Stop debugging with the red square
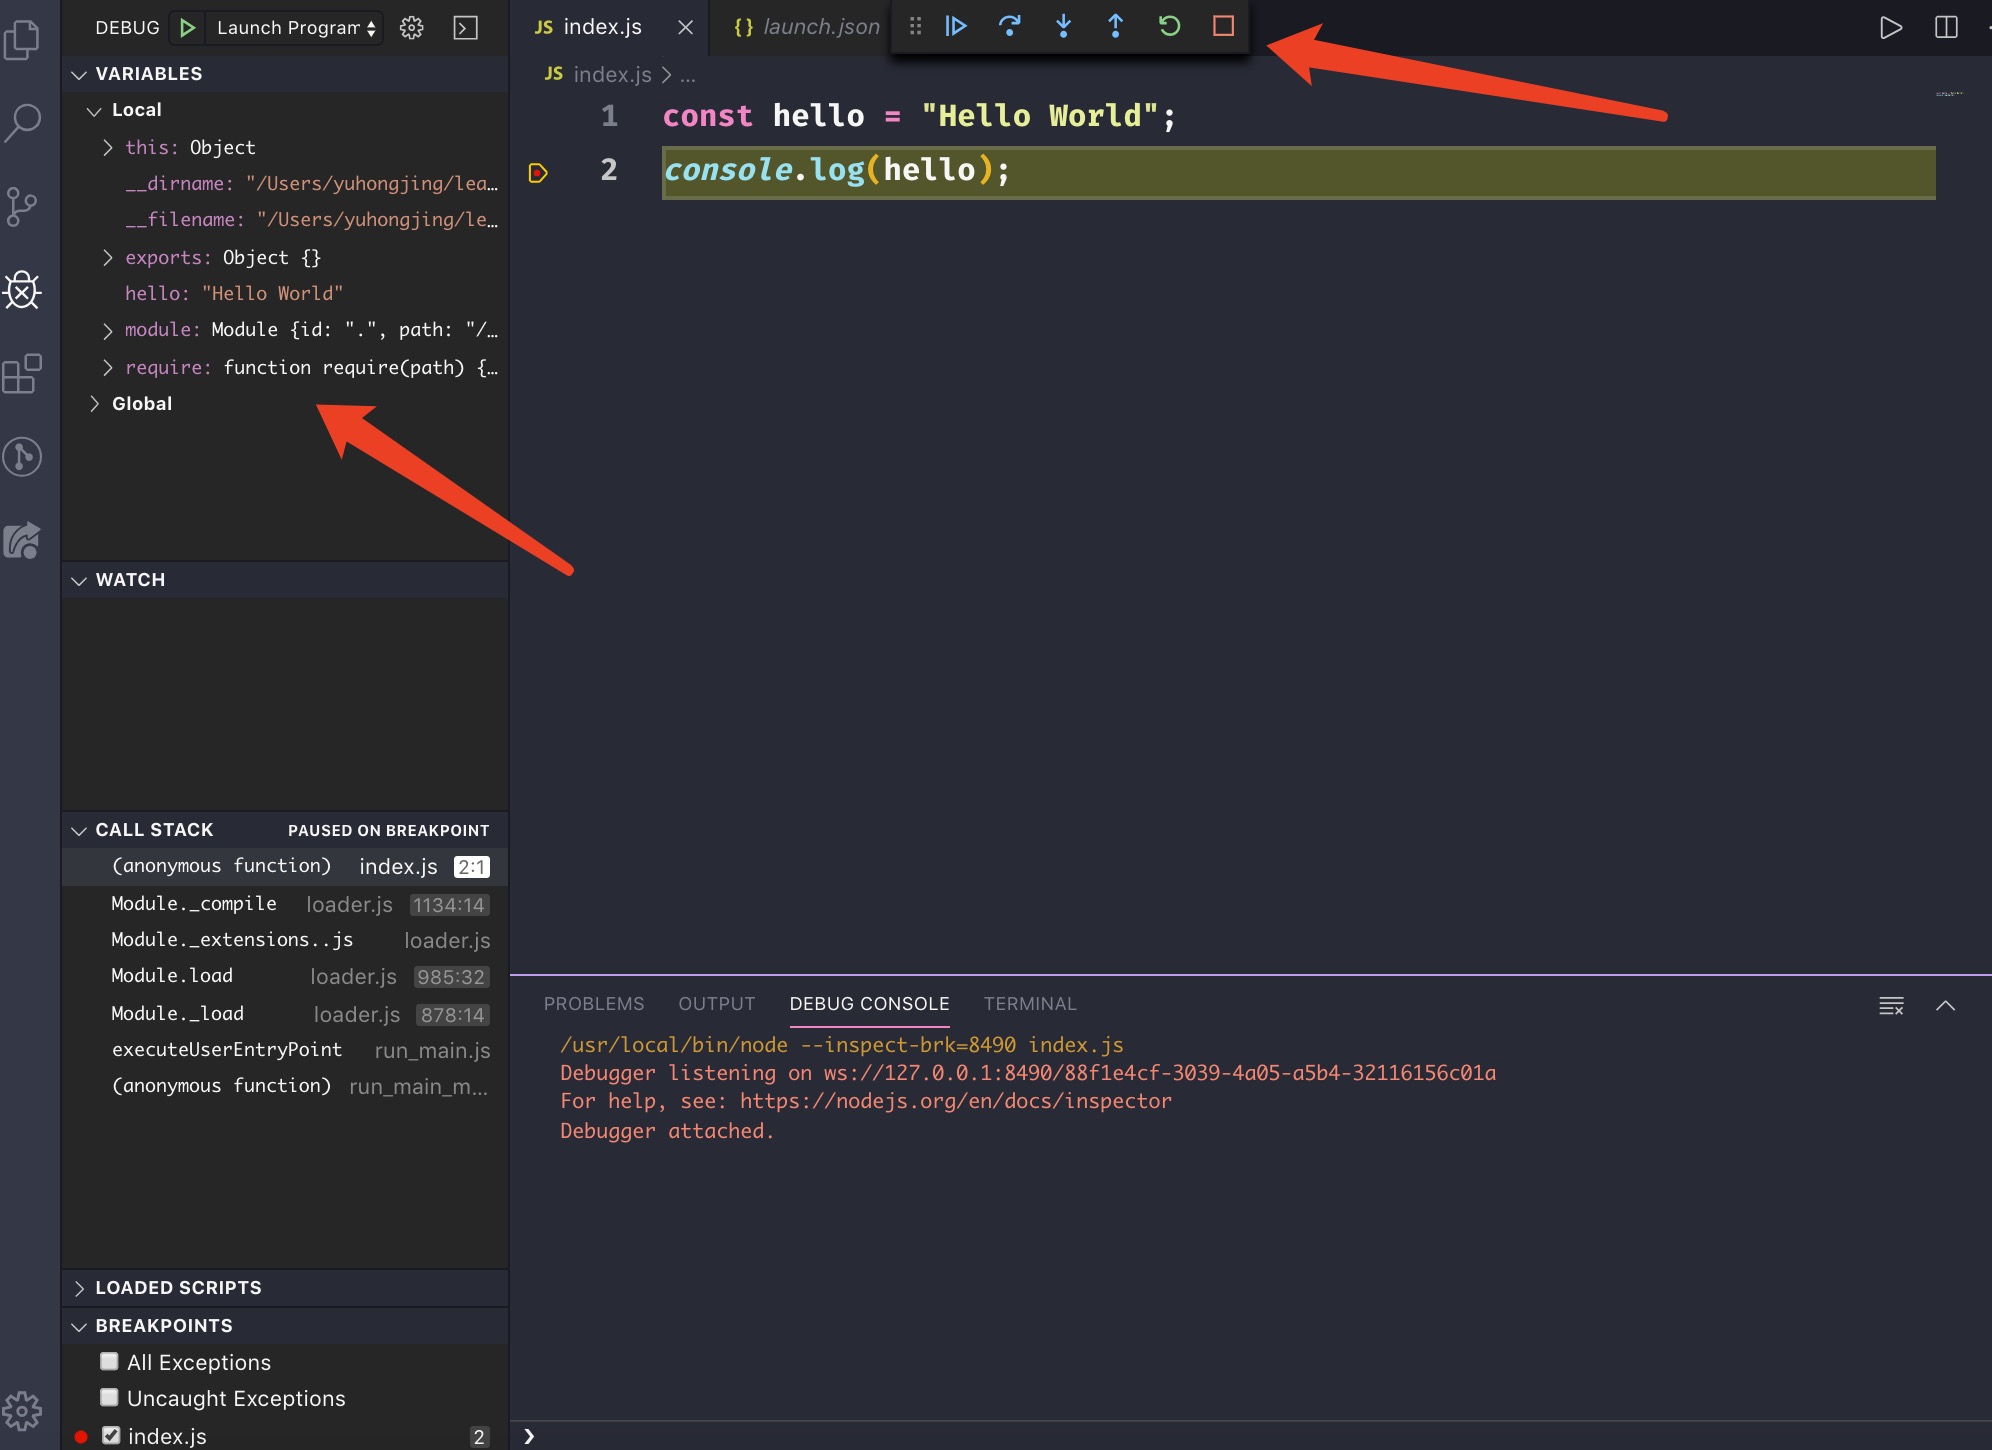 click(1223, 26)
